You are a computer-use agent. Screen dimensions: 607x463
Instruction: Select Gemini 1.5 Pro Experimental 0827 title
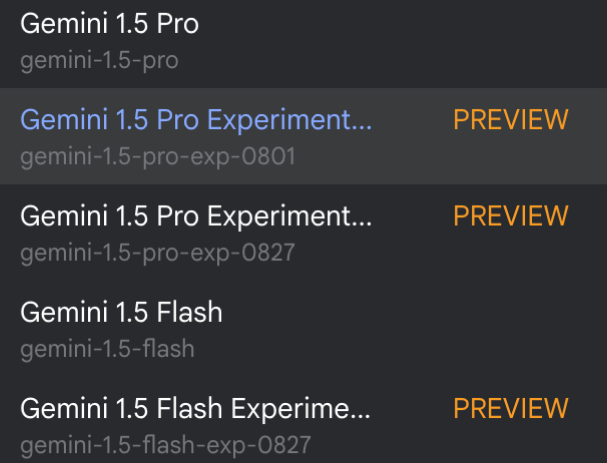coord(195,216)
